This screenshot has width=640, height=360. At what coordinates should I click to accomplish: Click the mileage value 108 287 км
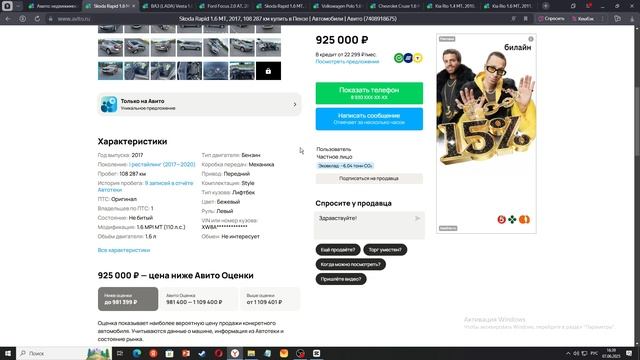pyautogui.click(x=133, y=174)
